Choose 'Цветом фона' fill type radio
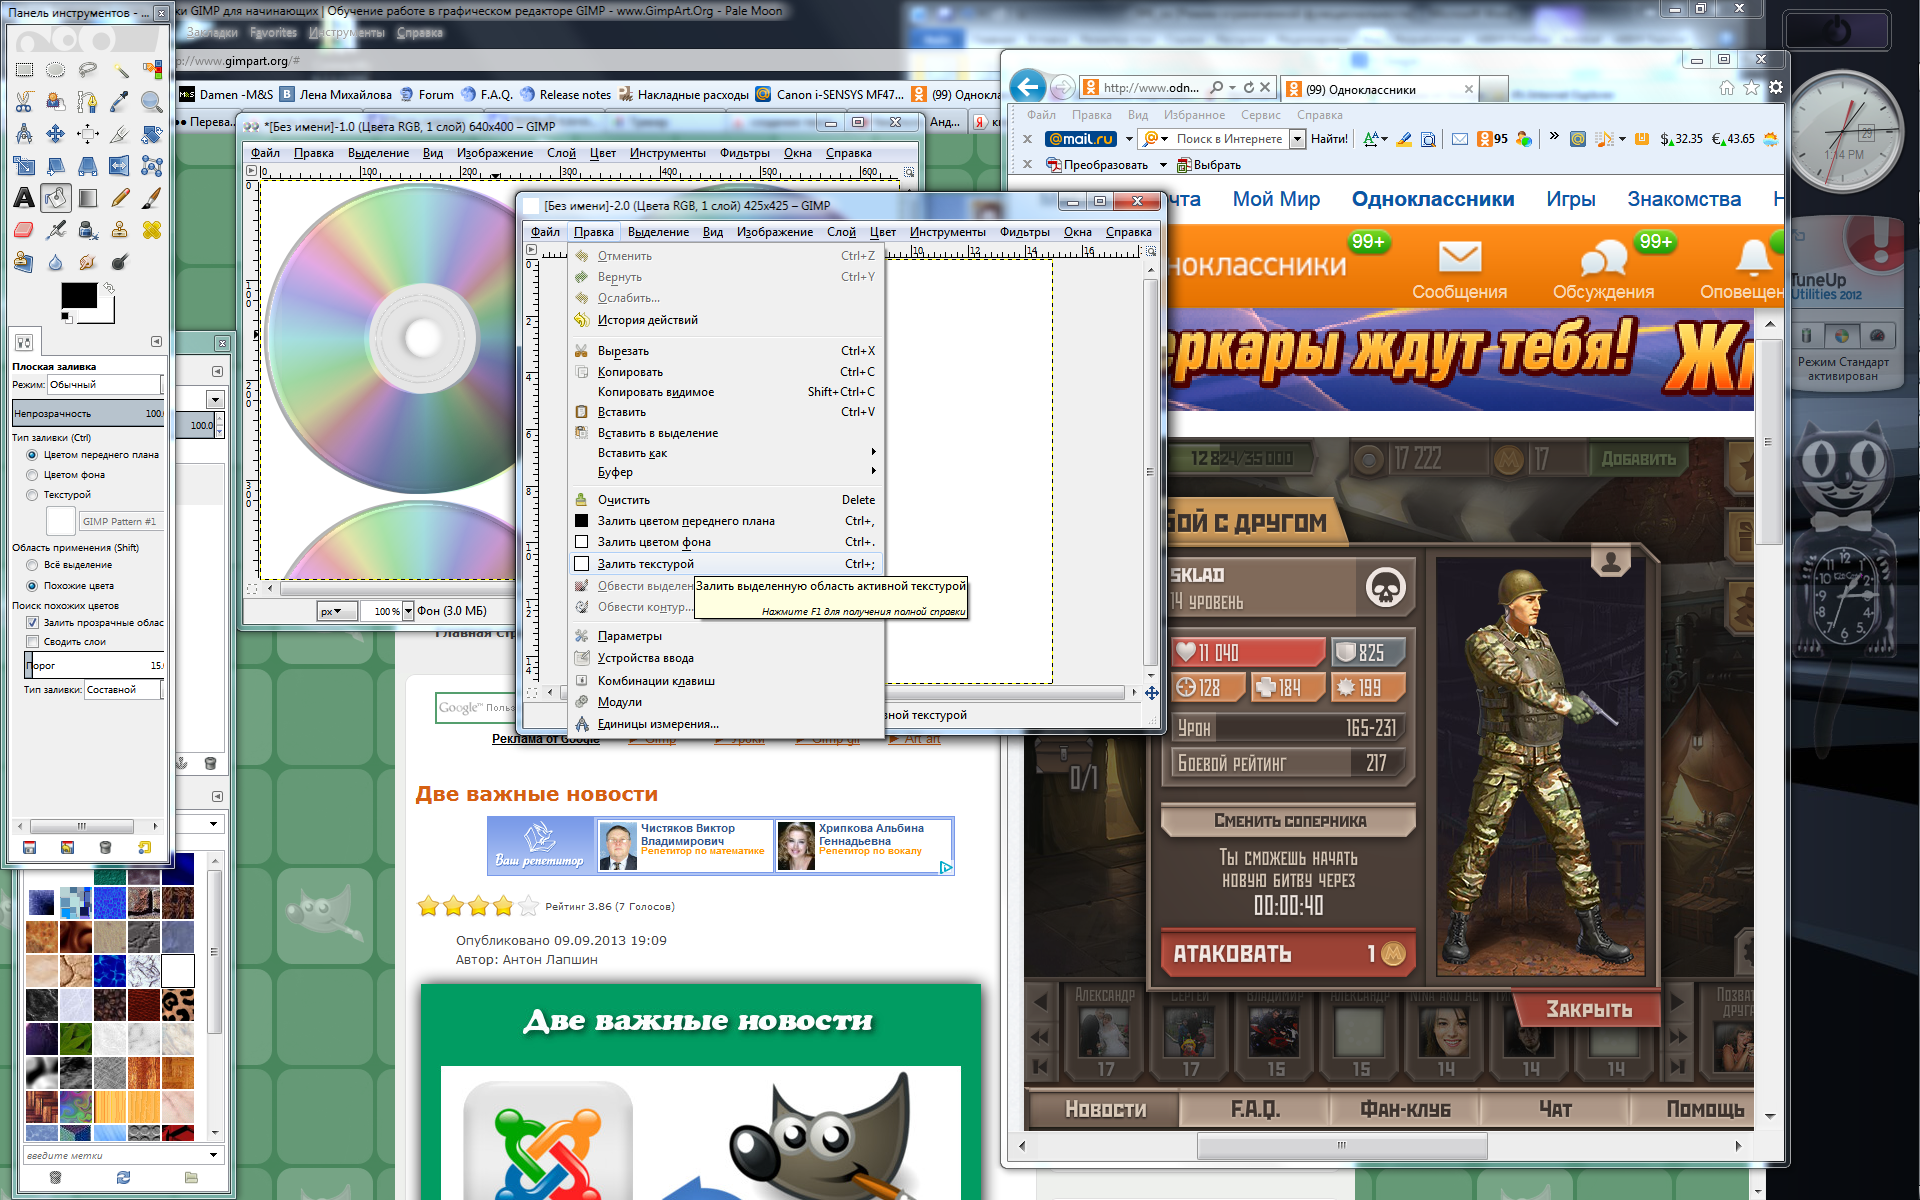The height and width of the screenshot is (1200, 1920). 32,475
